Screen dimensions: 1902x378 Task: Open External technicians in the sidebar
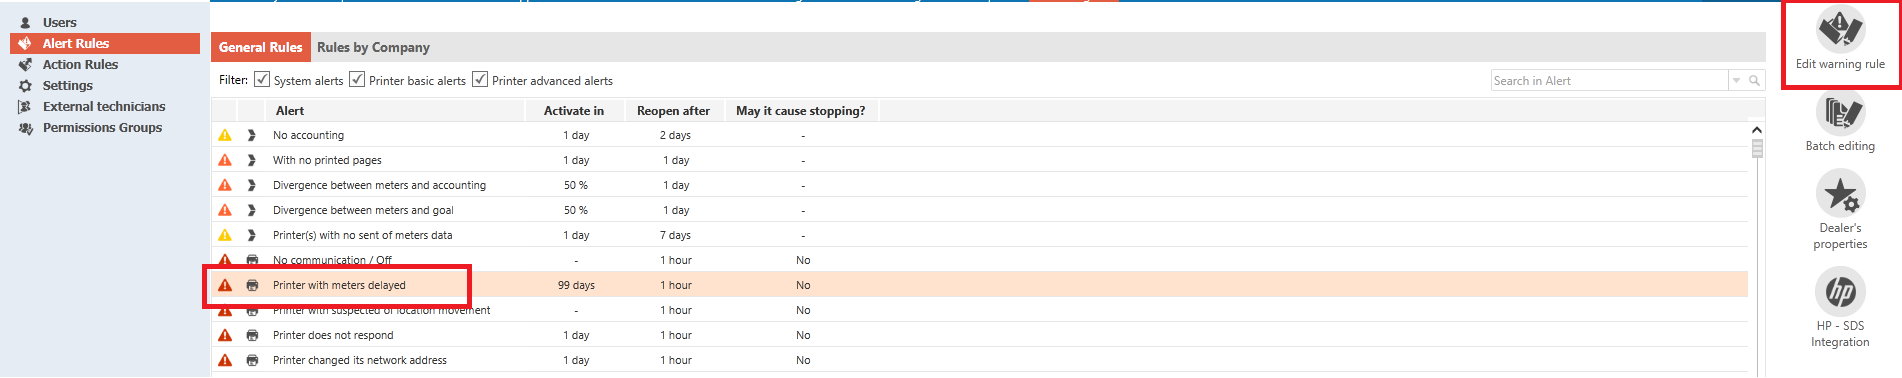[104, 106]
